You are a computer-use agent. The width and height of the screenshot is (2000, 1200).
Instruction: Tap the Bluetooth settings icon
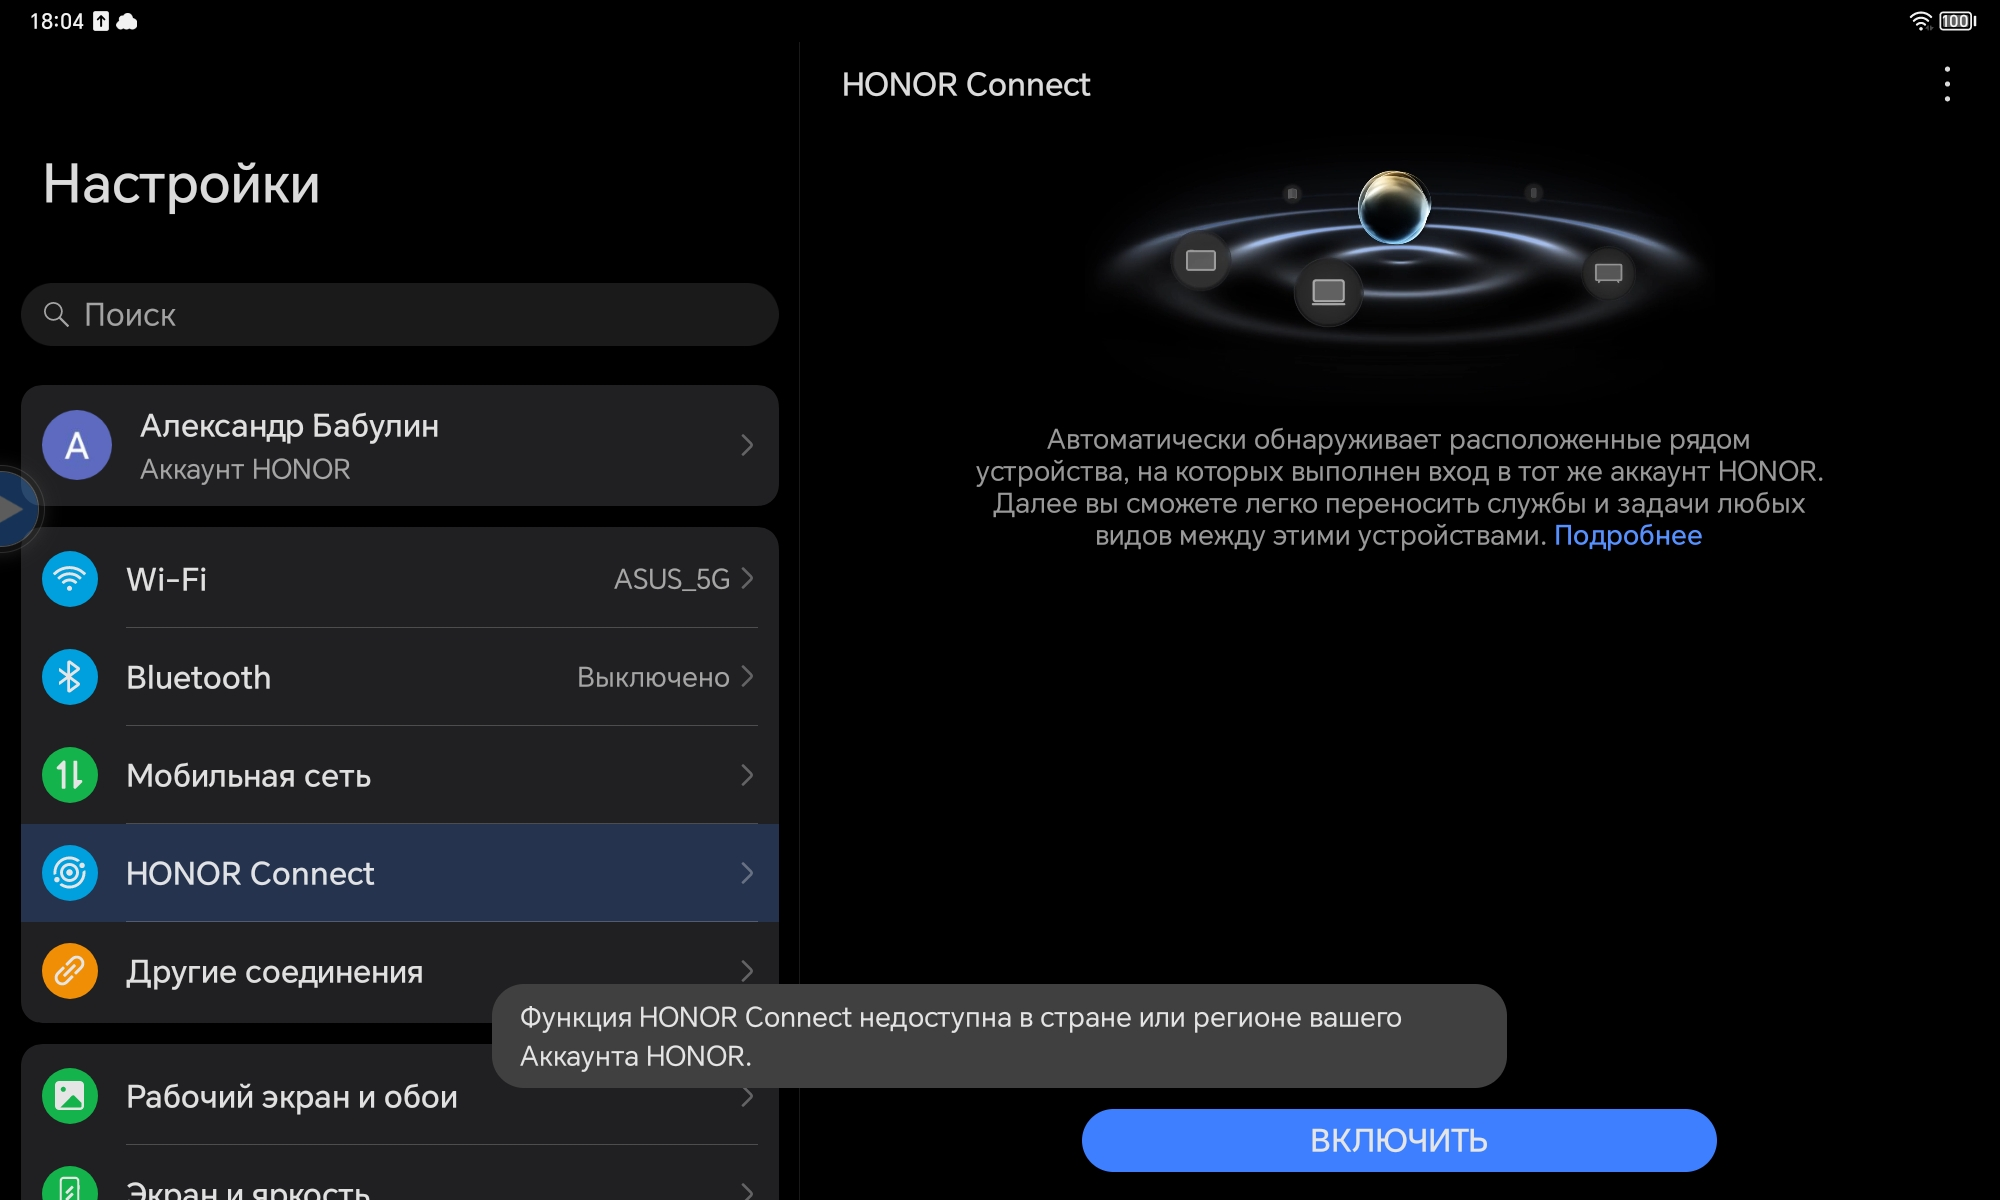point(70,677)
